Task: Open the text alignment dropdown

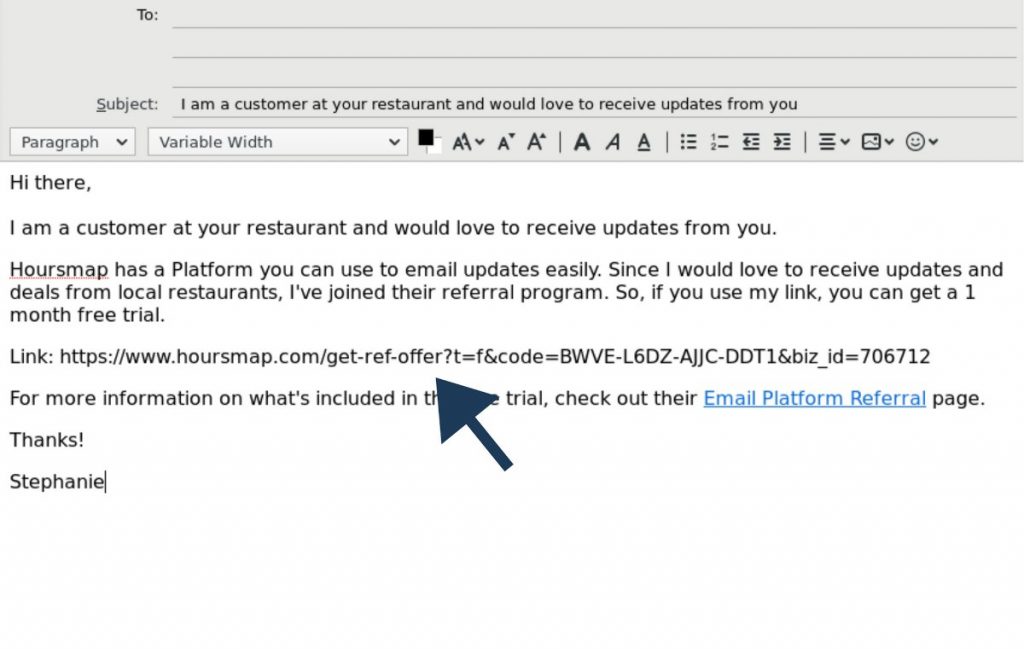Action: pyautogui.click(x=833, y=142)
